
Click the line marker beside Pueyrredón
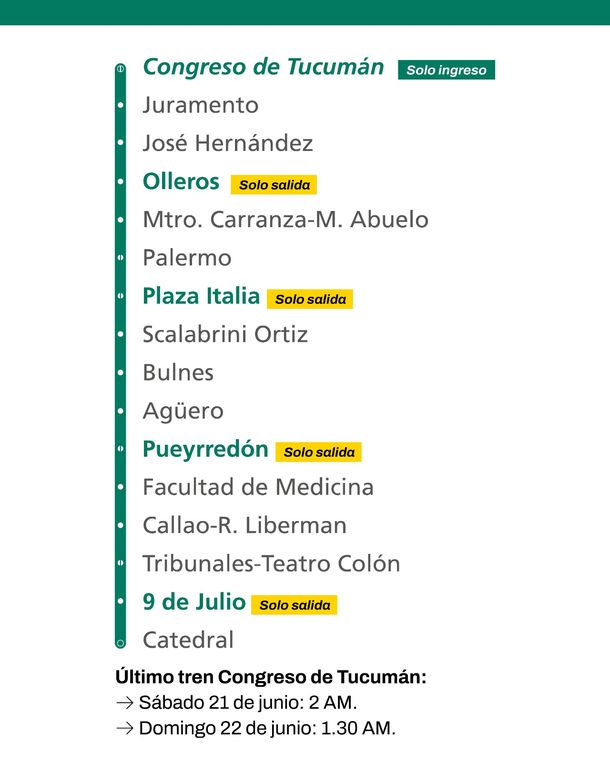(x=120, y=450)
